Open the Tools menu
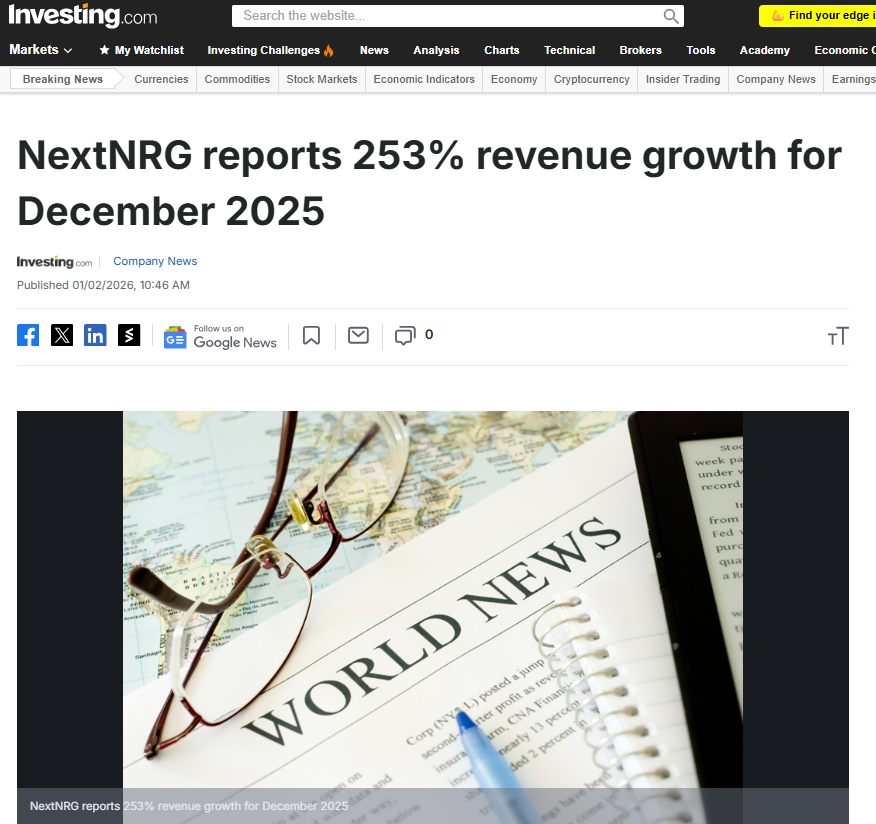 (701, 50)
